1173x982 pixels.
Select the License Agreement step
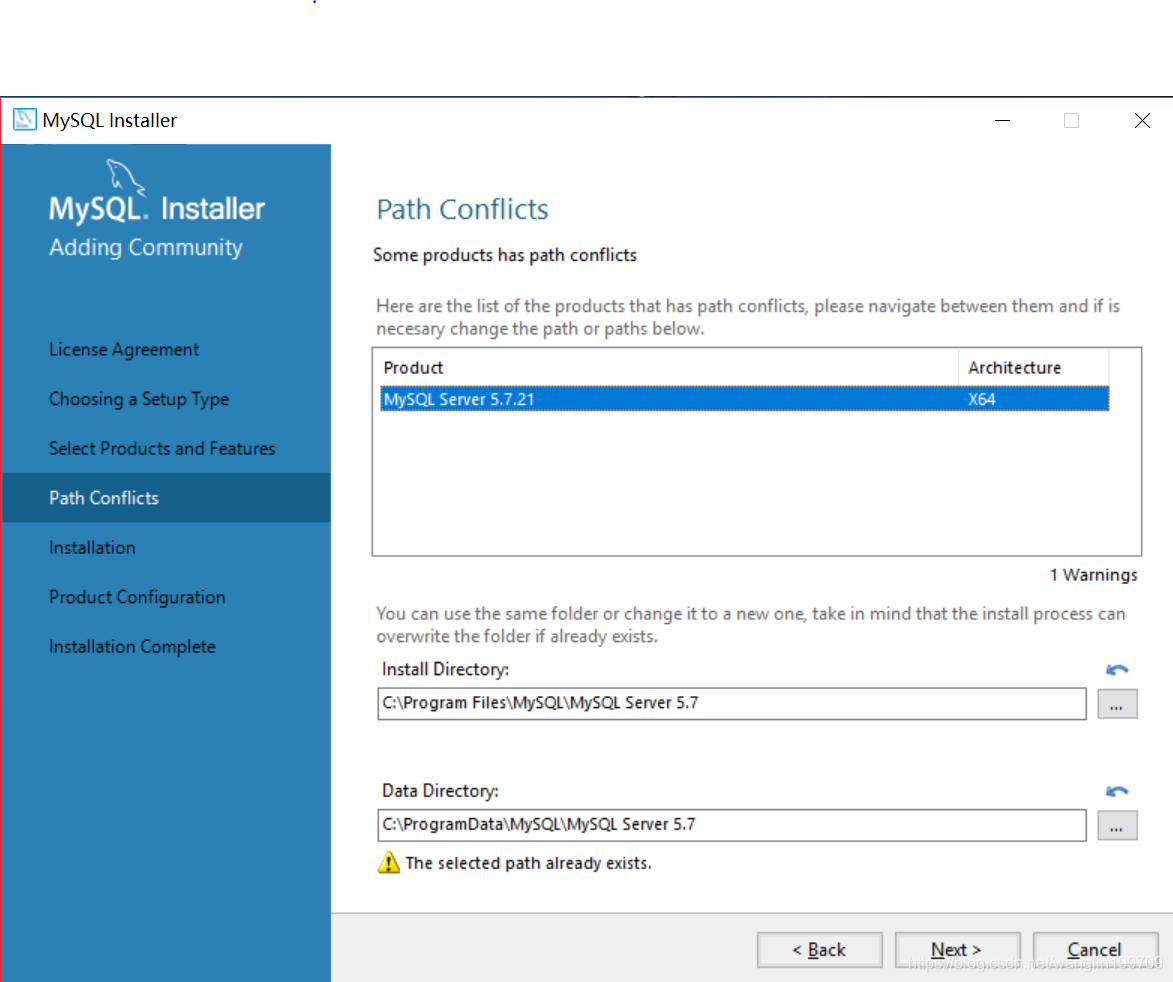coord(123,349)
